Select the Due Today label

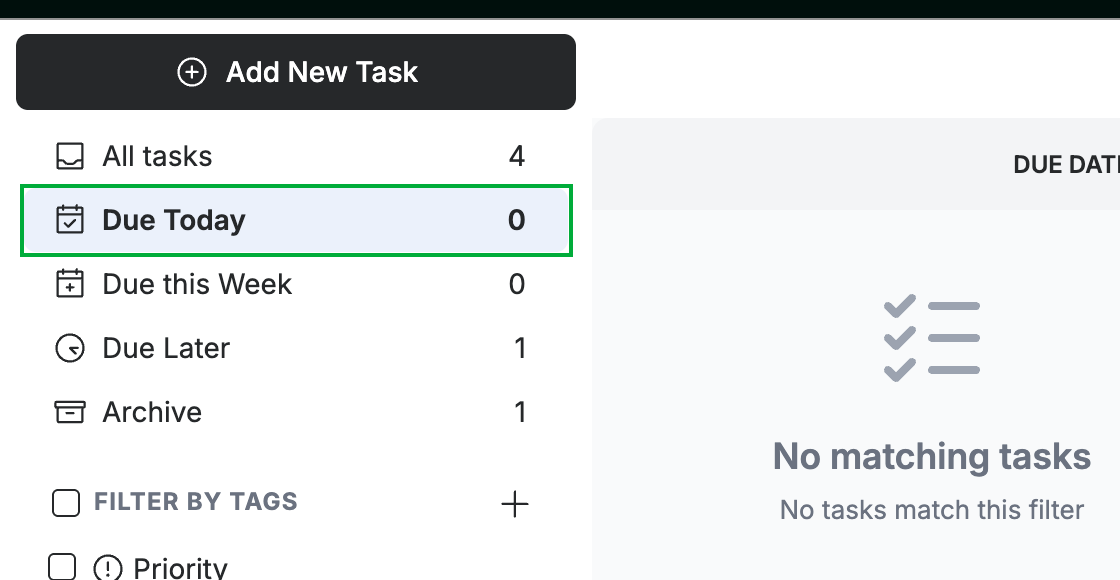(174, 220)
